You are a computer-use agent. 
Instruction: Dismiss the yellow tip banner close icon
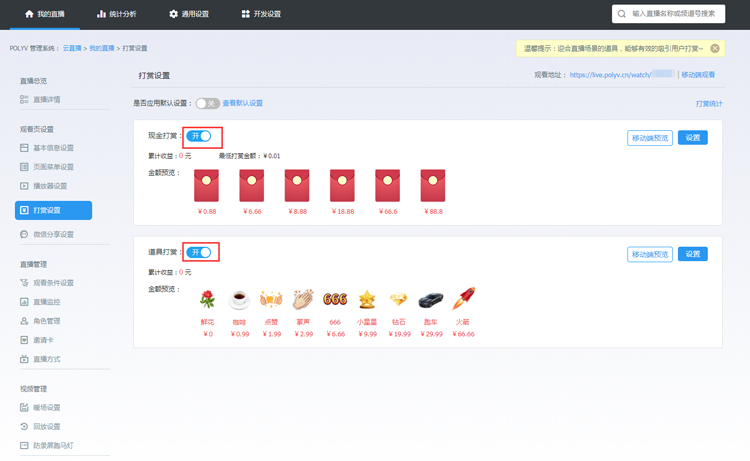tap(715, 48)
